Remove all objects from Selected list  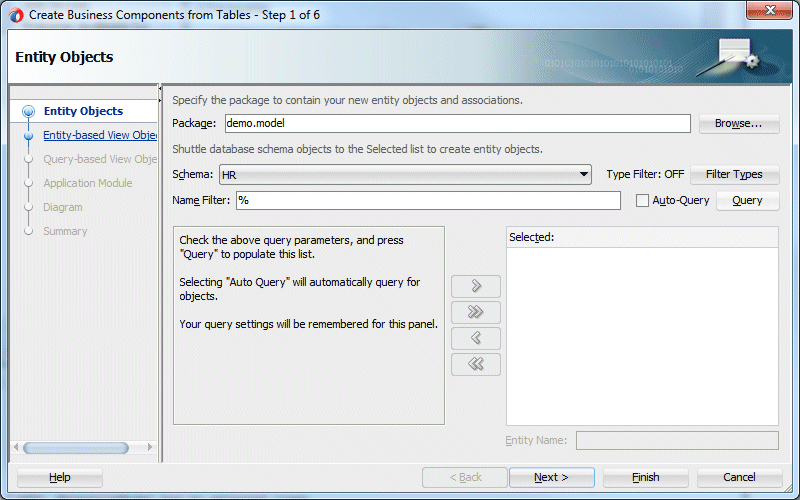[476, 364]
